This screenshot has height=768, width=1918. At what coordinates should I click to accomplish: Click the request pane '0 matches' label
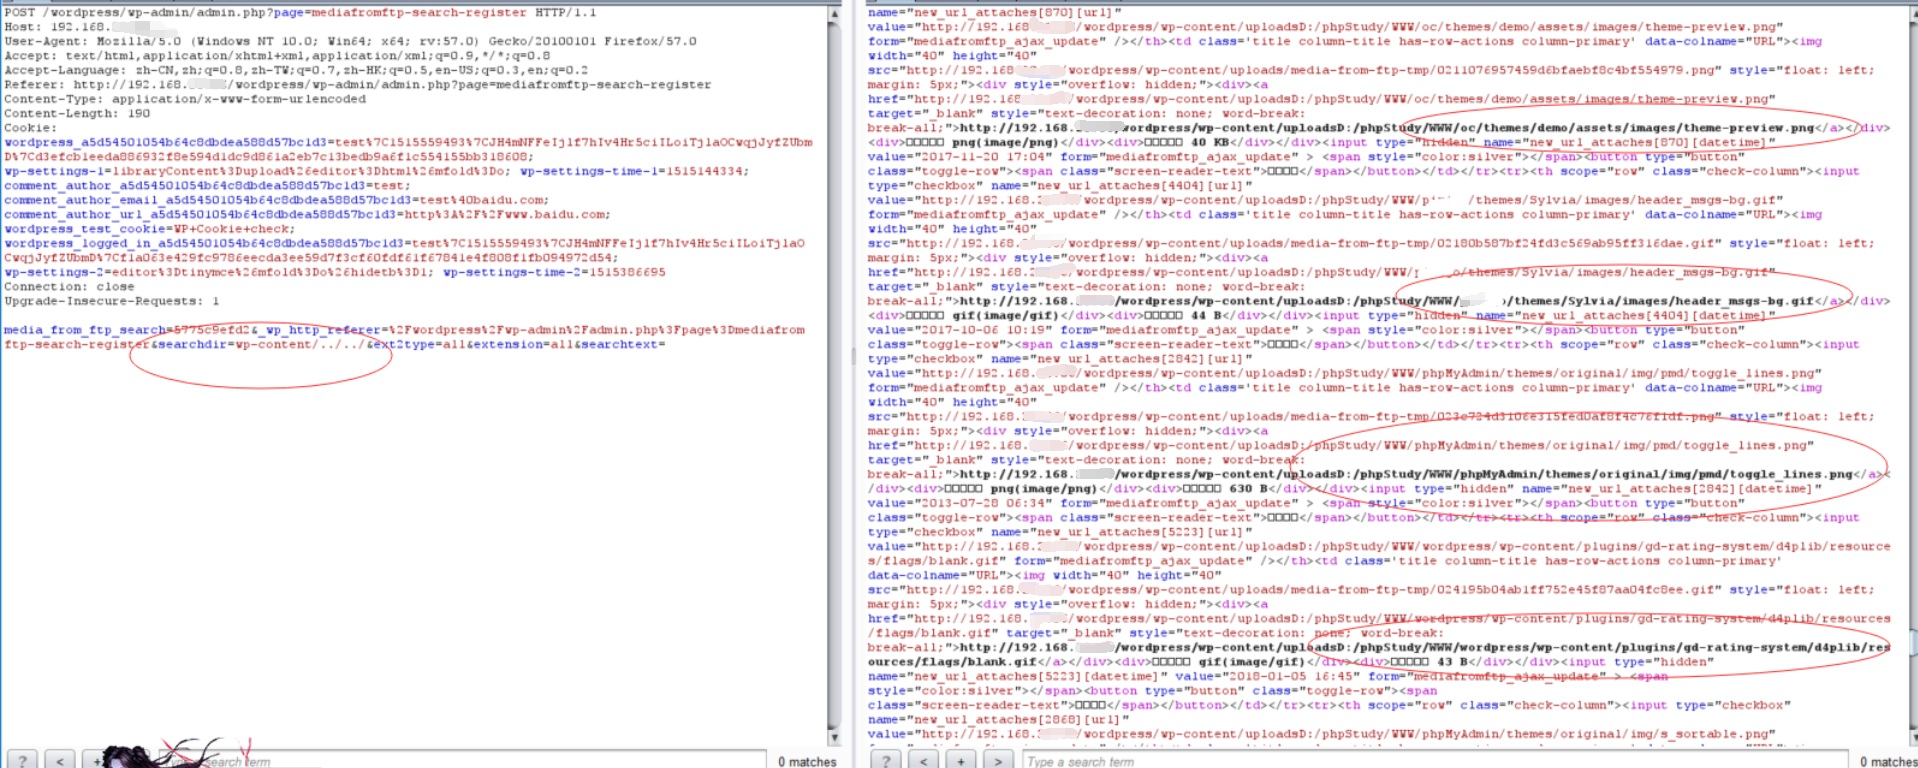tap(807, 762)
